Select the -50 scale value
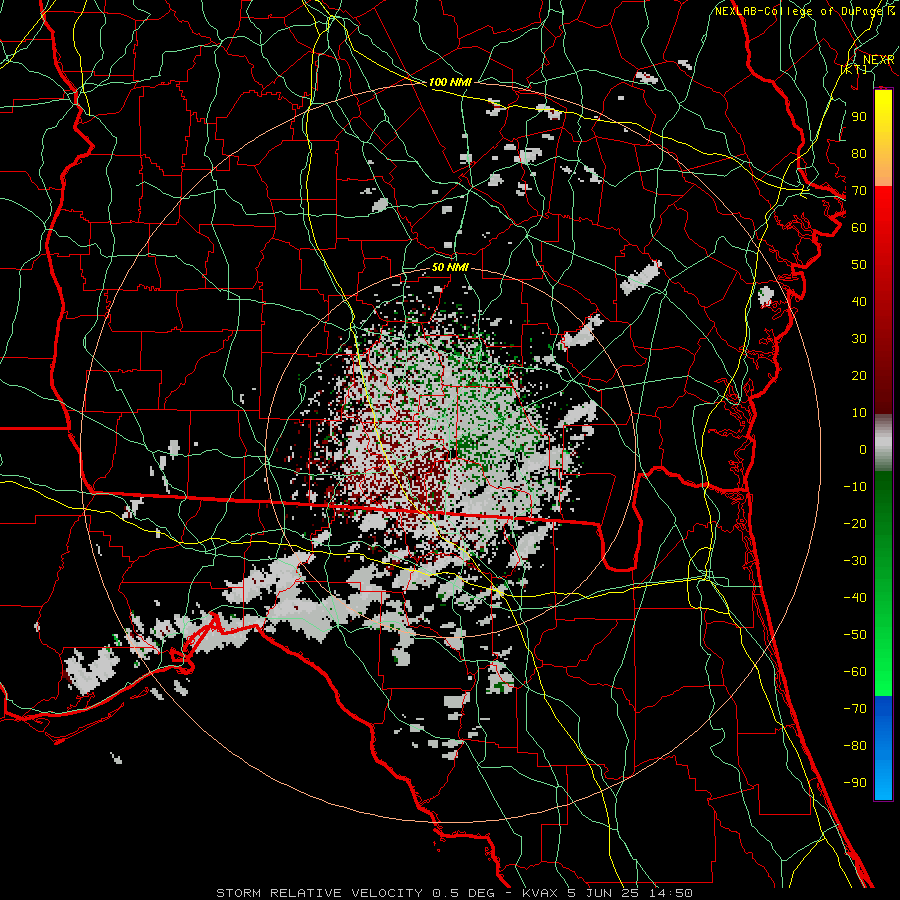Viewport: 900px width, 900px height. coord(855,635)
